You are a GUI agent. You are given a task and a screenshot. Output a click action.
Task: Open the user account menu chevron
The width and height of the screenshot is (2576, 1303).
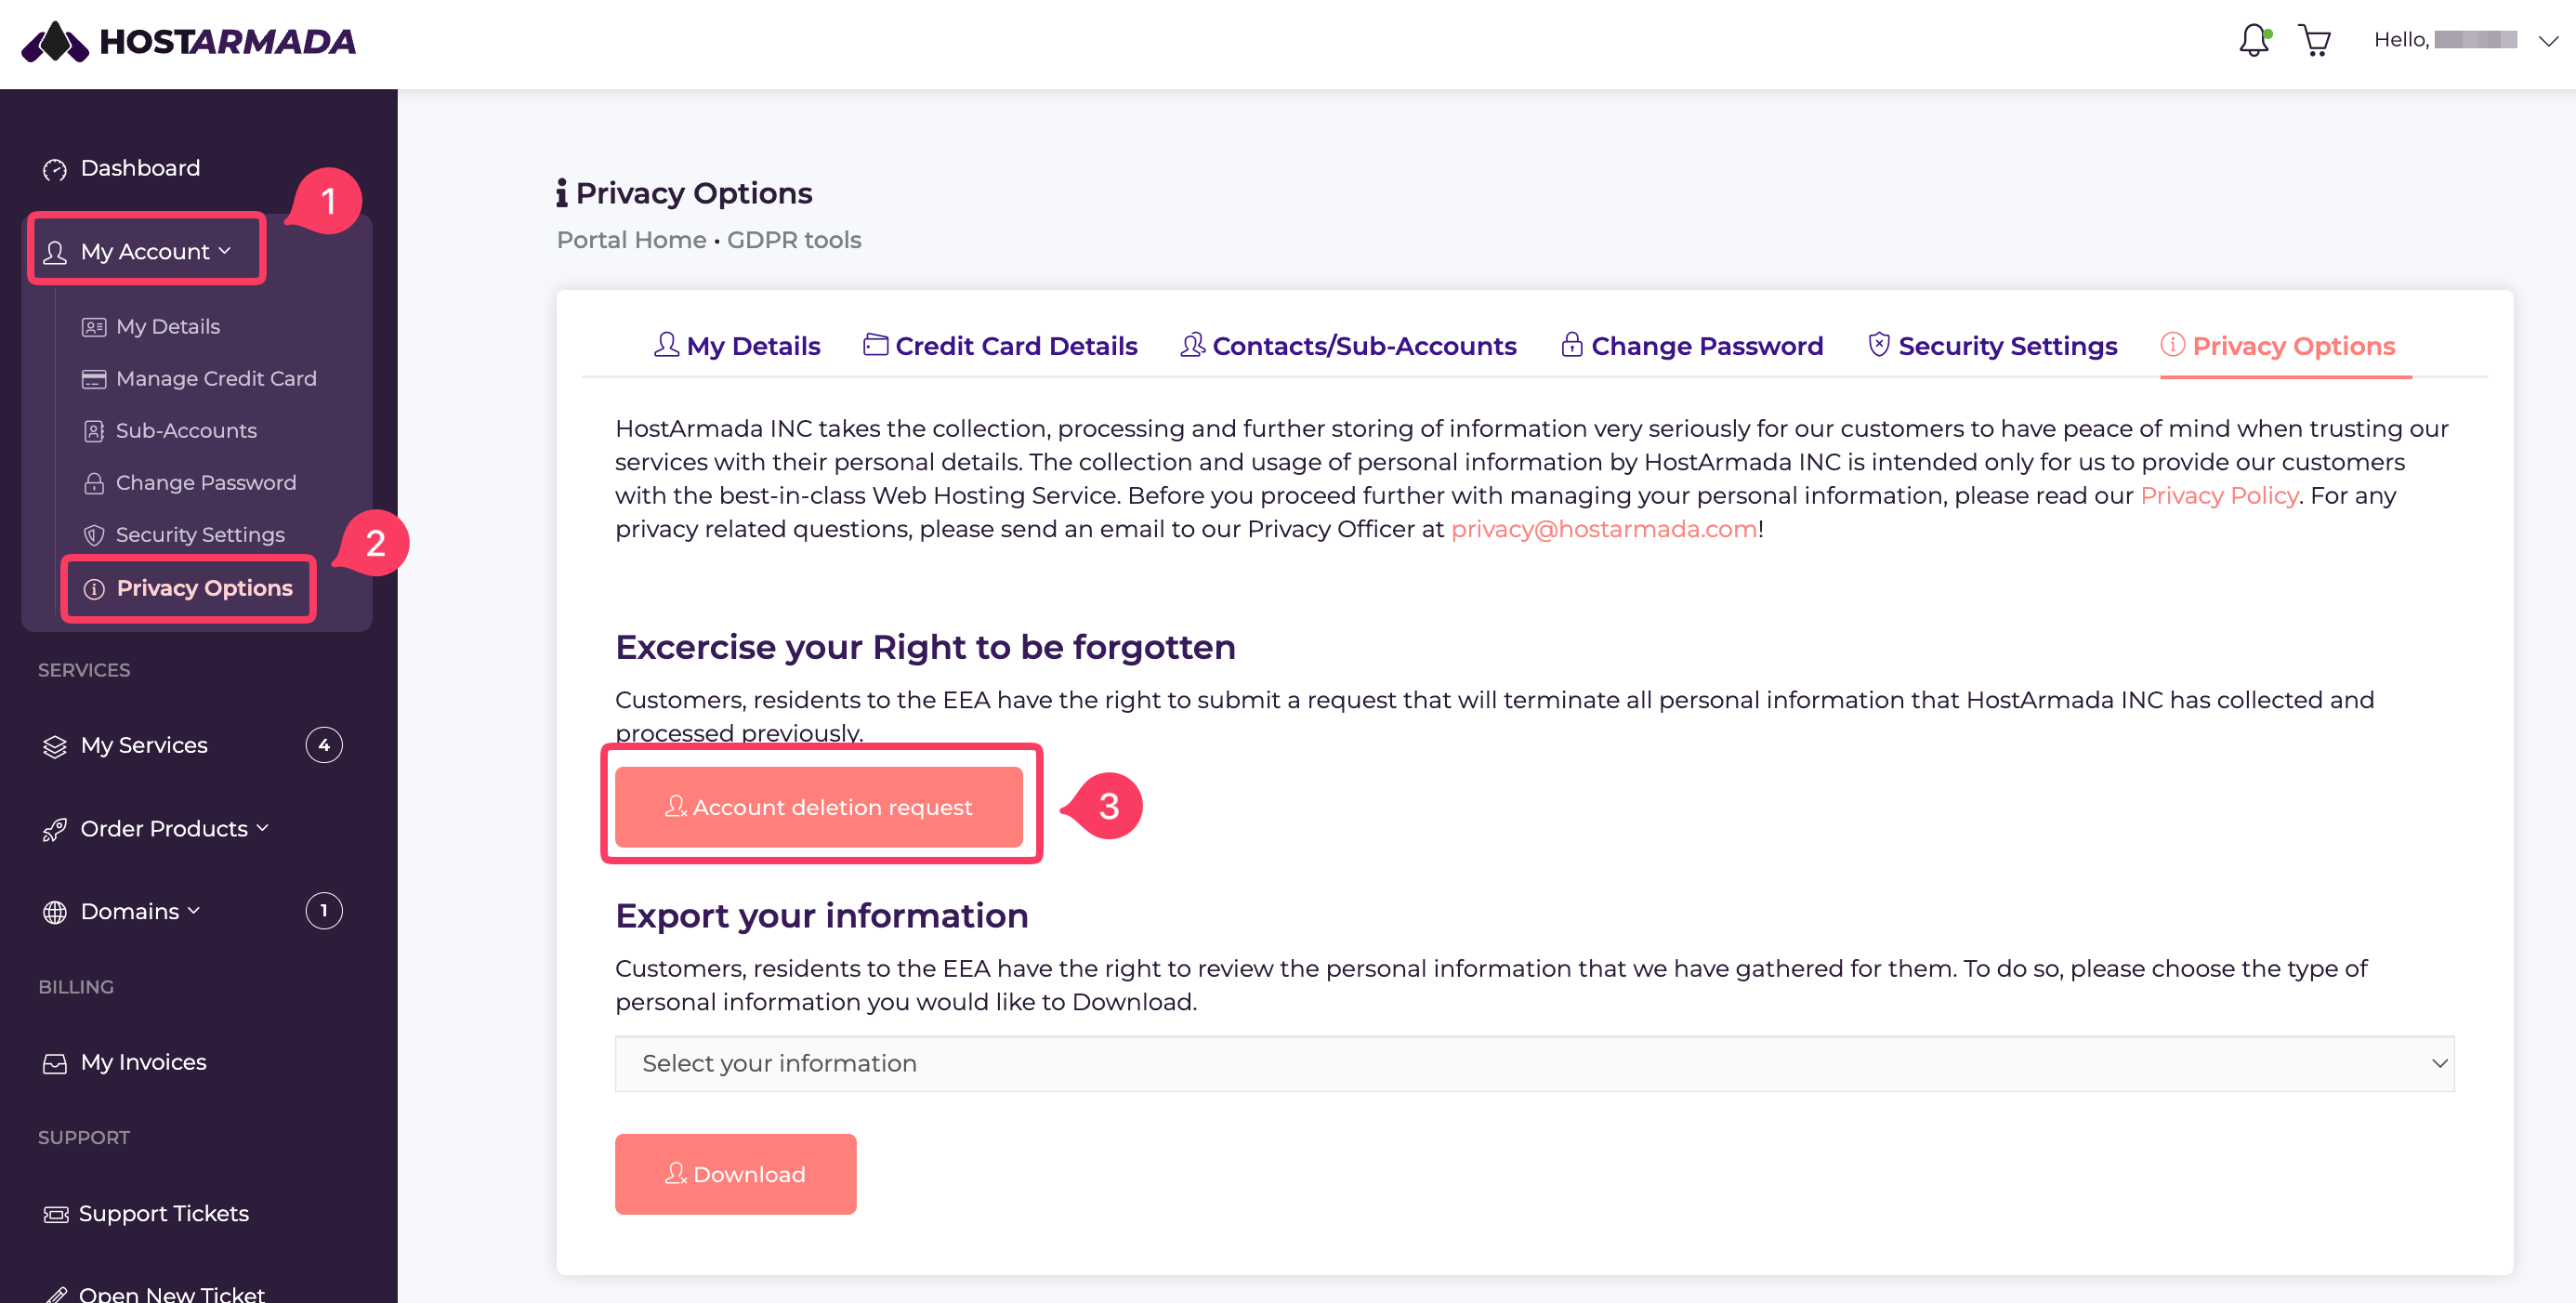[x=2548, y=41]
